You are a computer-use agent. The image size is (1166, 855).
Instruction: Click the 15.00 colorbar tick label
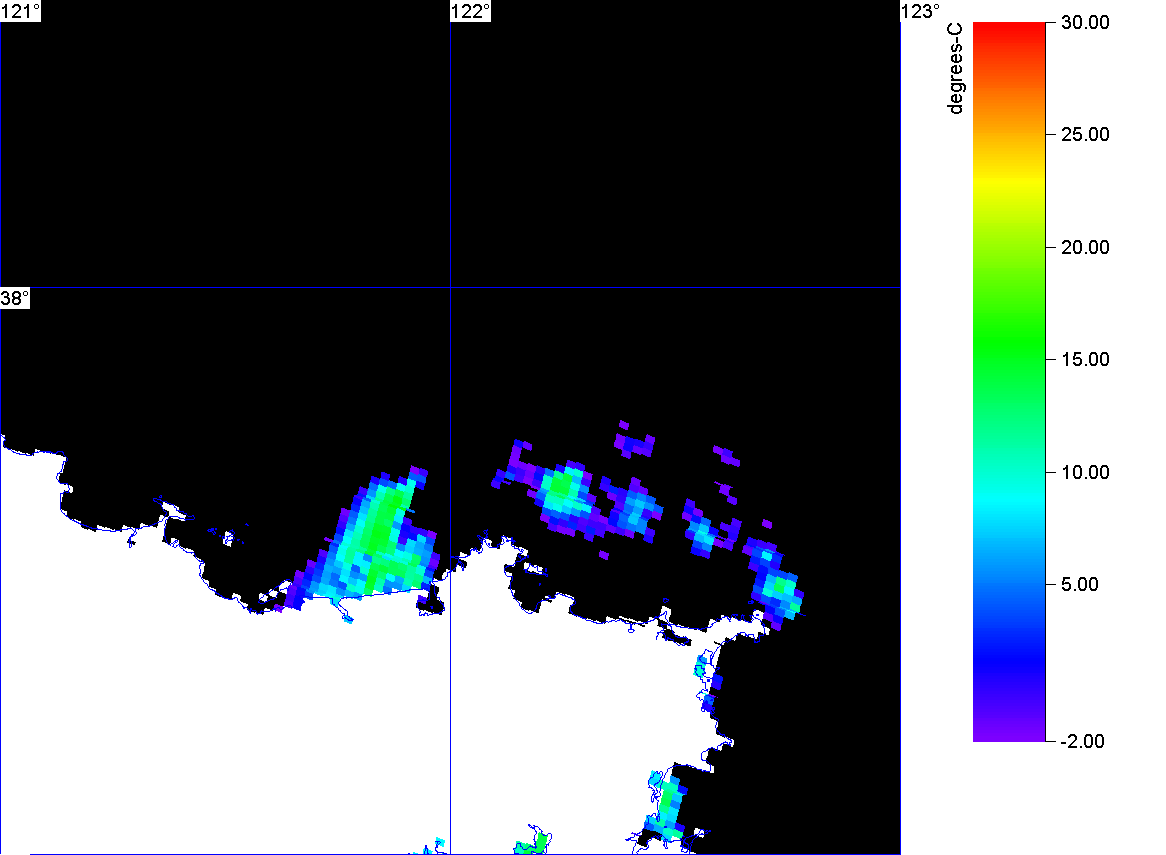pyautogui.click(x=1085, y=360)
